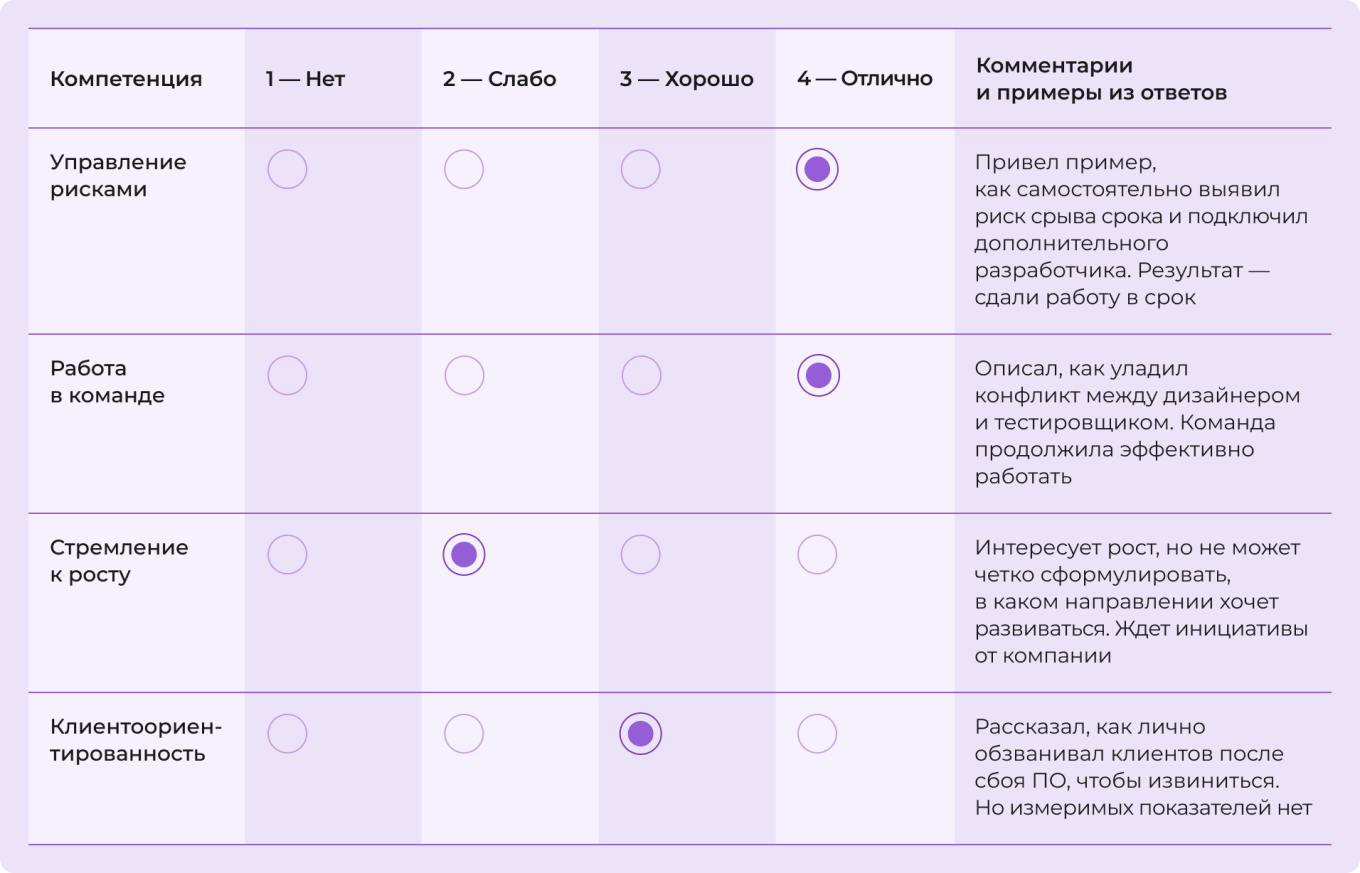Click the Комментарии и примеры из ответов header
Screen dimensions: 1360x873
pyautogui.click(x=1101, y=79)
